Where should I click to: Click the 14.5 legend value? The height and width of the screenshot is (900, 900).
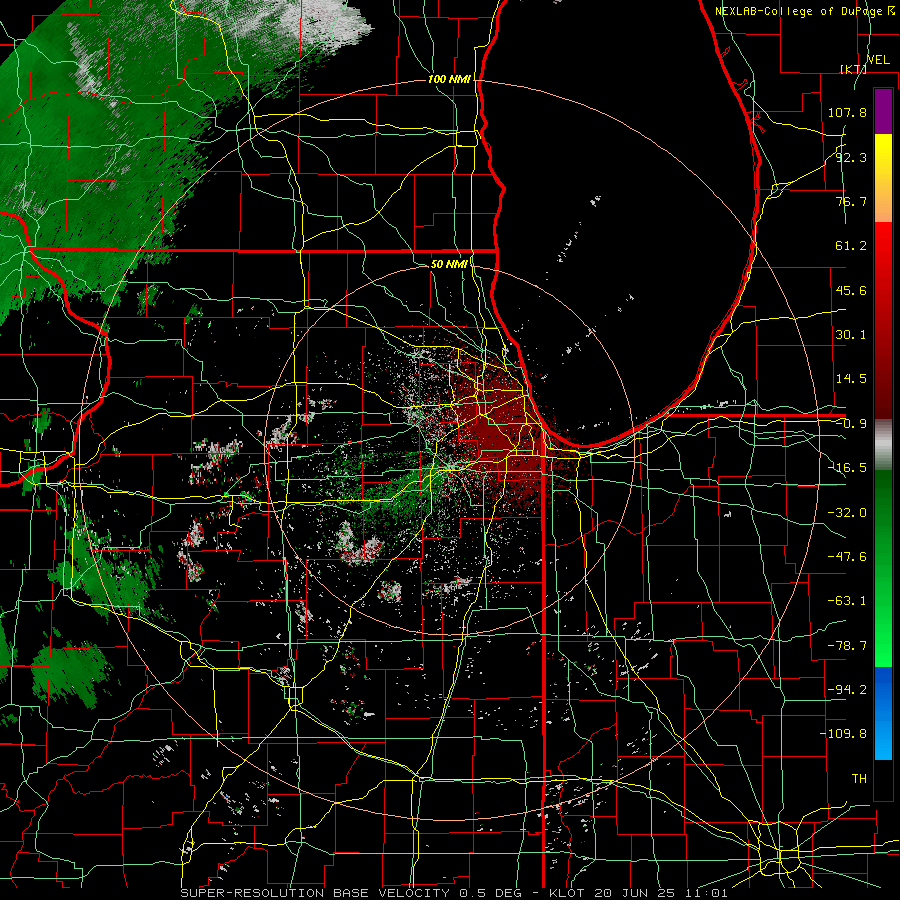(x=851, y=379)
